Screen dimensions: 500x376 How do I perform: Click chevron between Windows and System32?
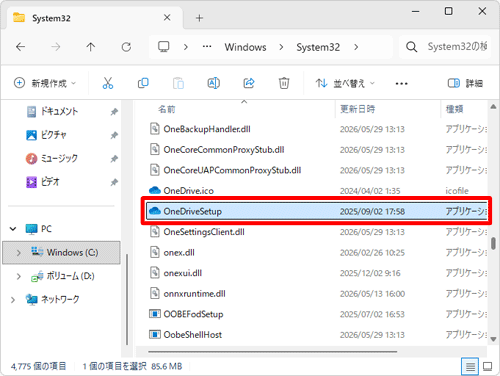281,47
